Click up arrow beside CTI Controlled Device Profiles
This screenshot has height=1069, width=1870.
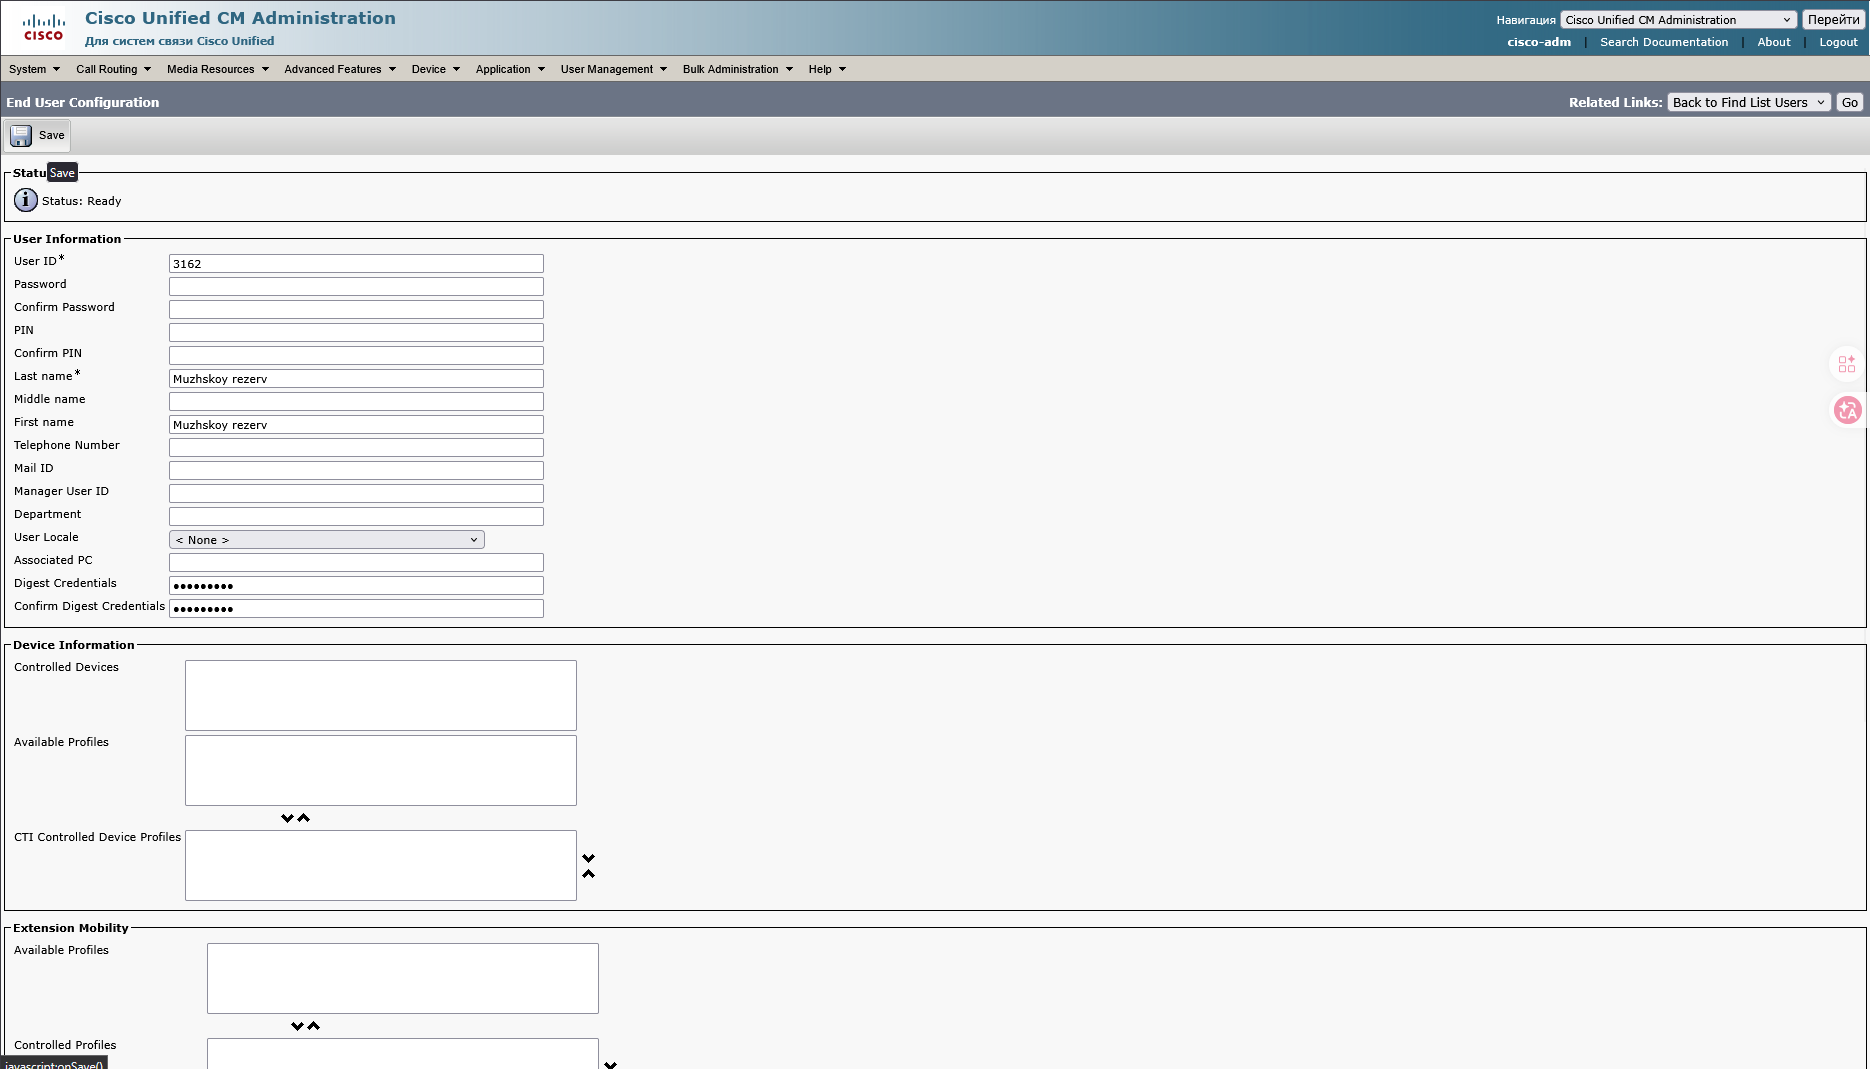(x=589, y=874)
